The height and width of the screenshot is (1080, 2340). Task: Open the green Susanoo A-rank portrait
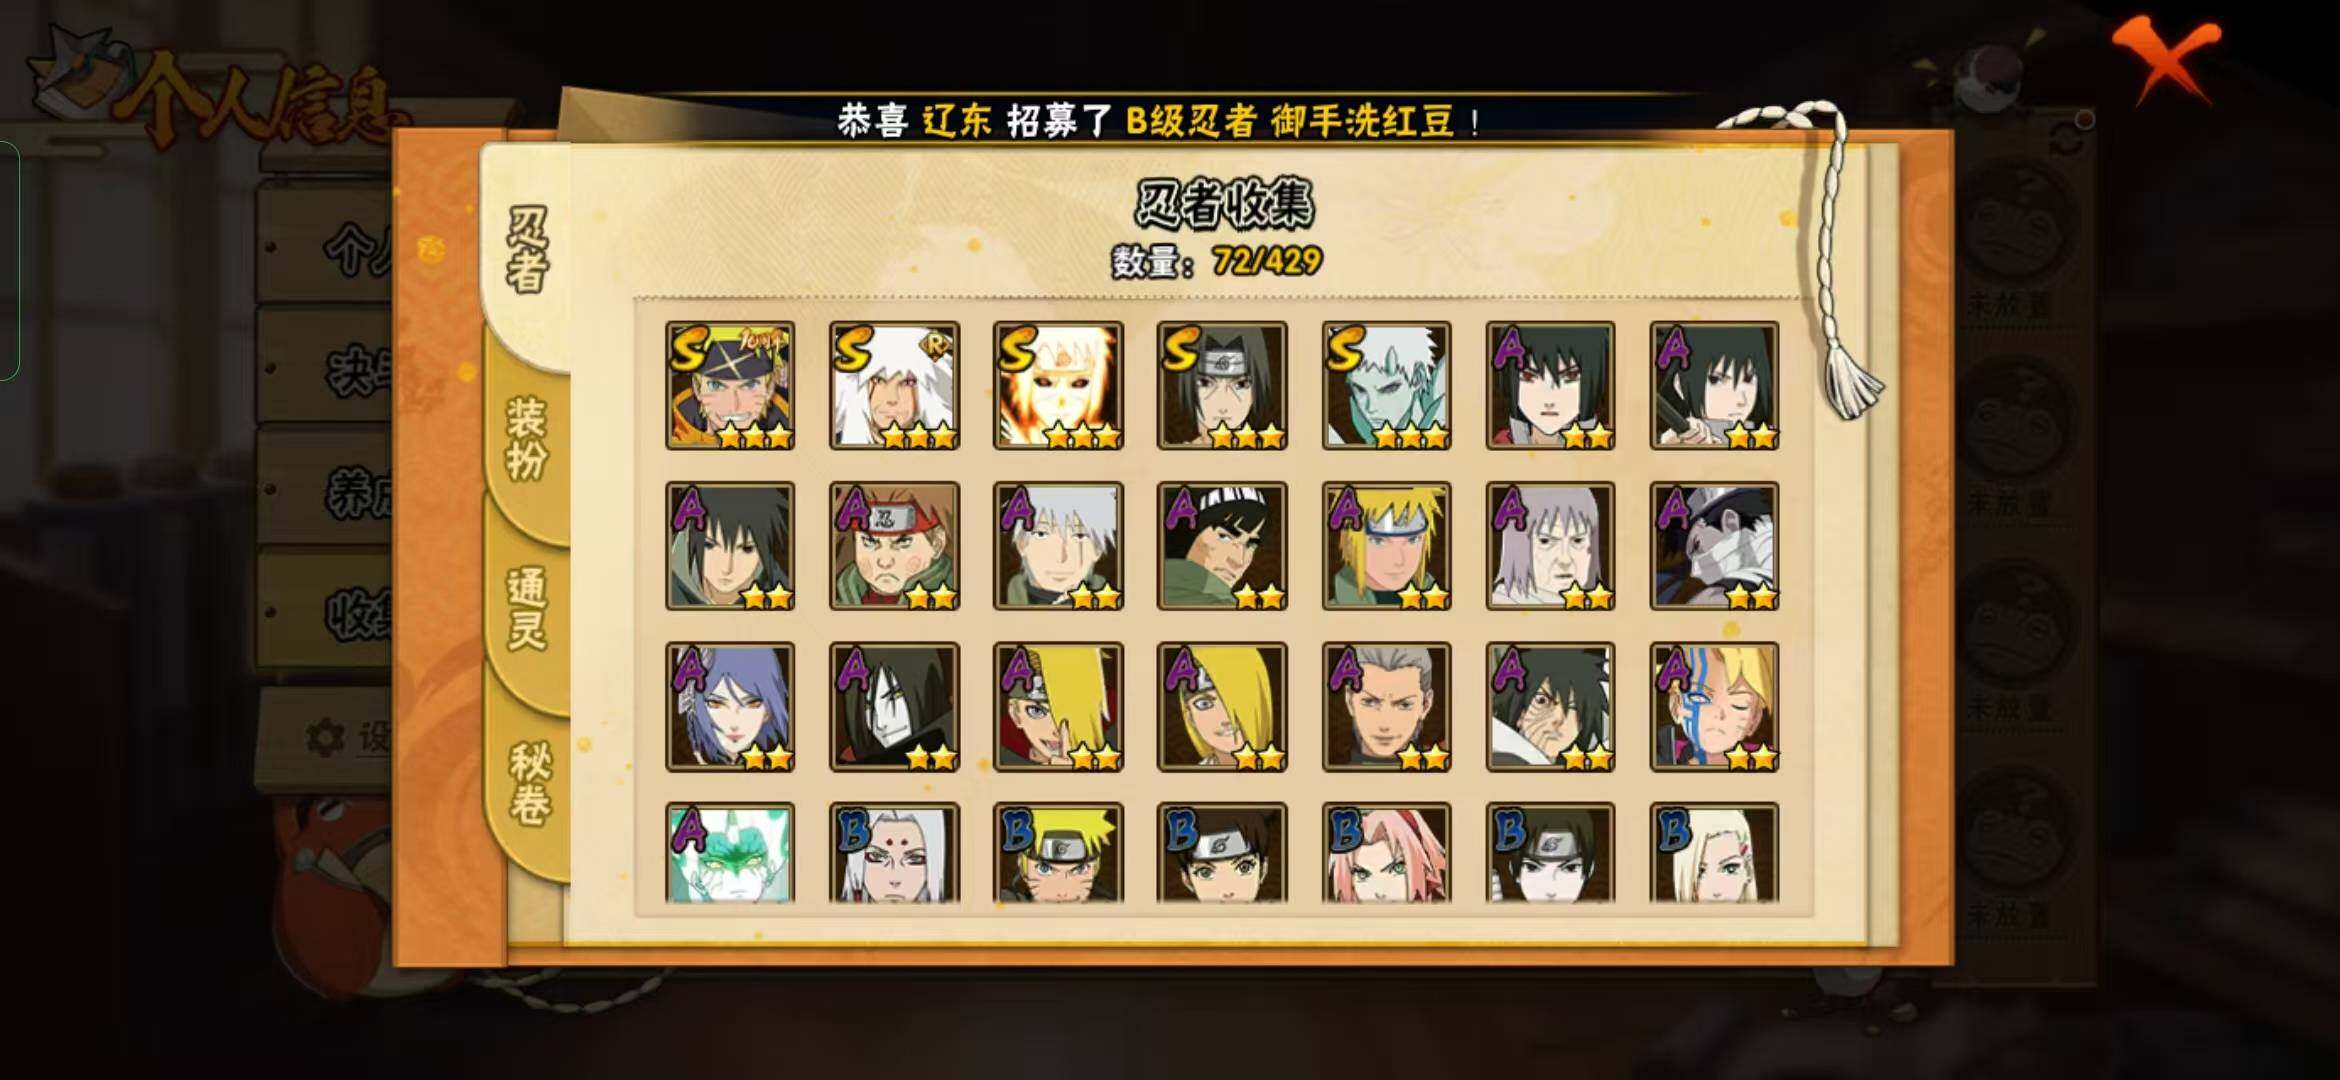coord(730,853)
